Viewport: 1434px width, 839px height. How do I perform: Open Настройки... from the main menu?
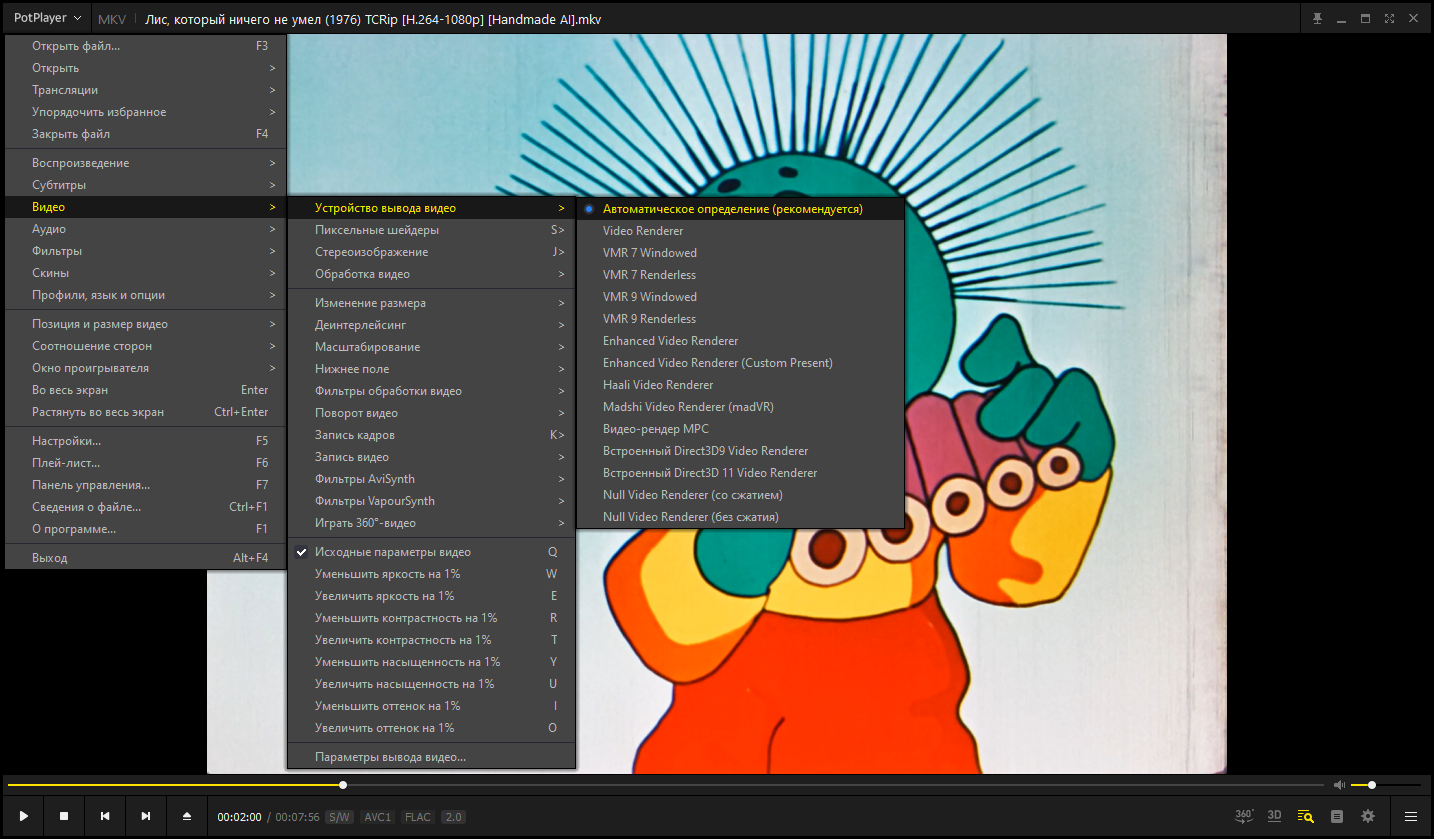(x=66, y=441)
